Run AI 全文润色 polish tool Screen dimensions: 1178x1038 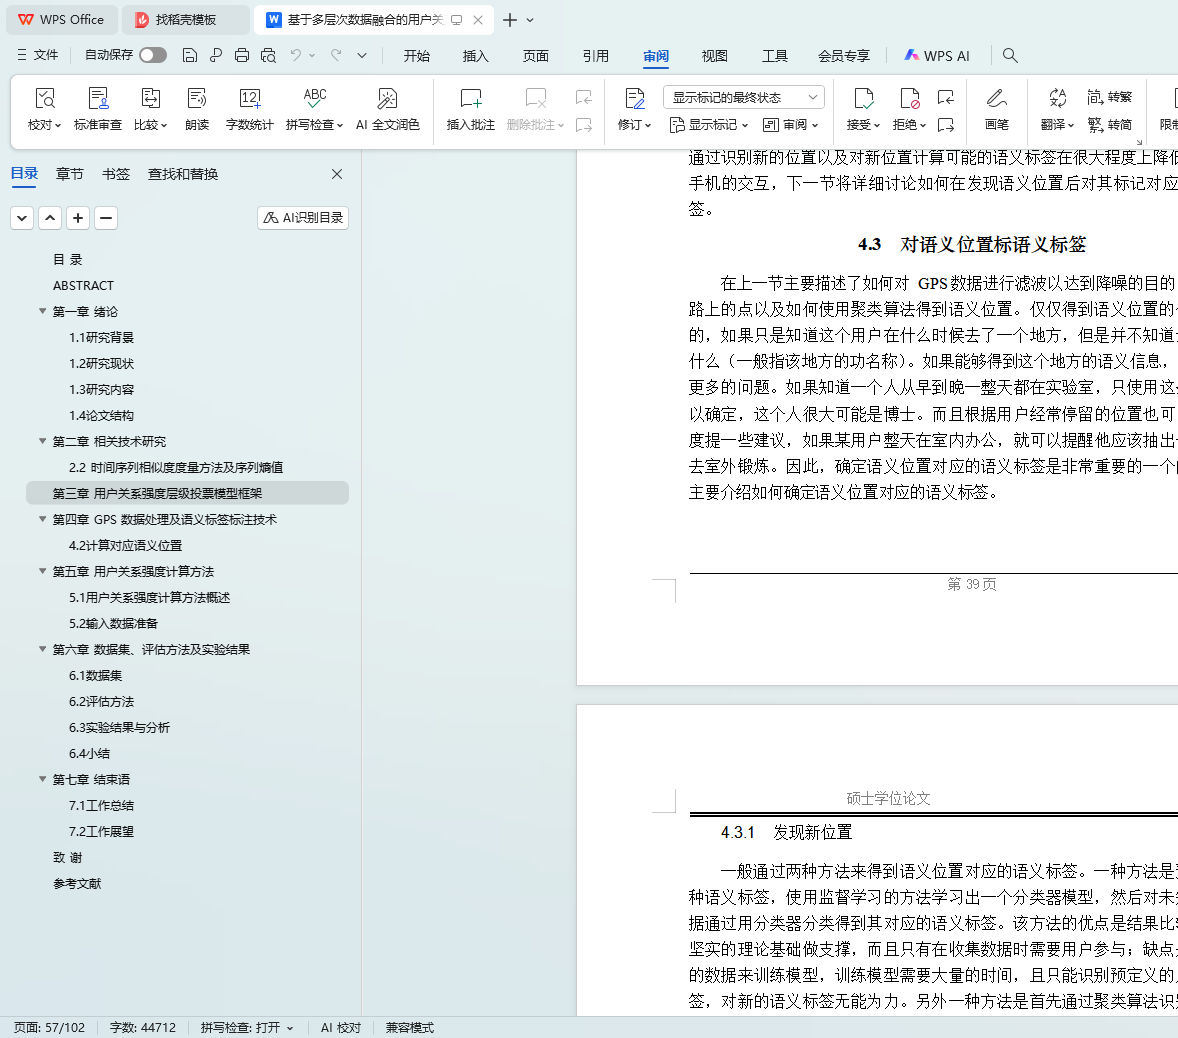point(387,99)
